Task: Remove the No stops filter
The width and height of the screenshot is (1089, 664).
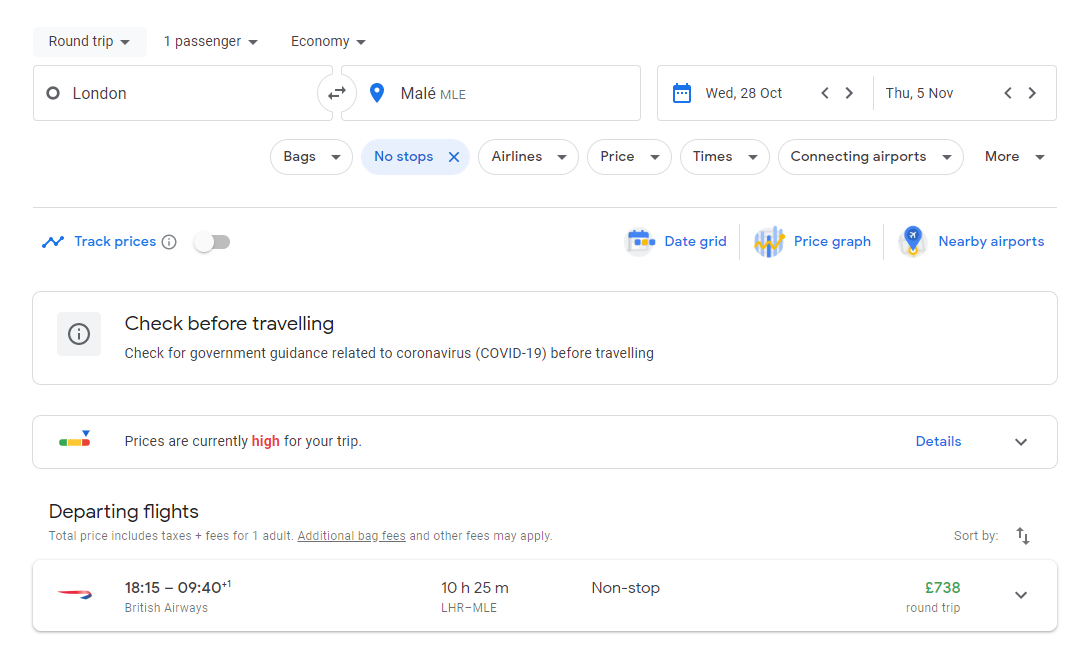Action: [453, 157]
